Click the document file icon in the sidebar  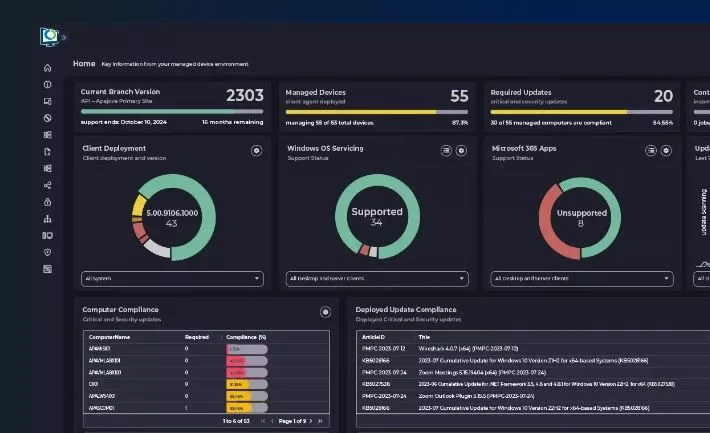pos(48,152)
